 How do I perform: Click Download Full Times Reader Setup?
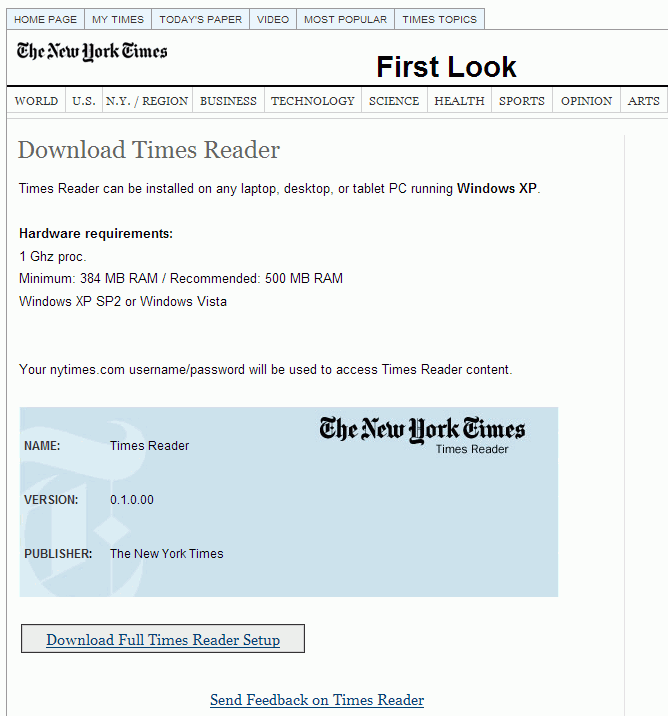163,639
